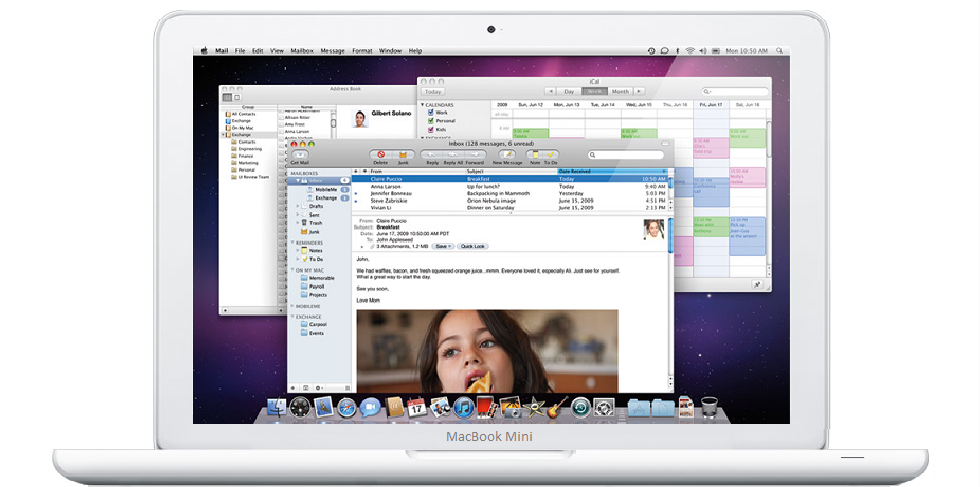980x487 pixels.
Task: Mark message as Junk via toolbar icon
Action: point(403,154)
